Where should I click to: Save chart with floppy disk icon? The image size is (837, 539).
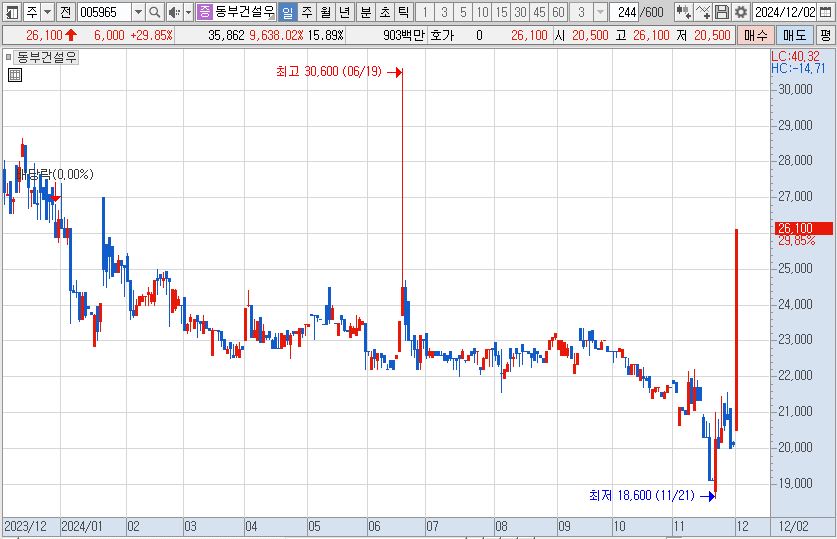[x=722, y=12]
